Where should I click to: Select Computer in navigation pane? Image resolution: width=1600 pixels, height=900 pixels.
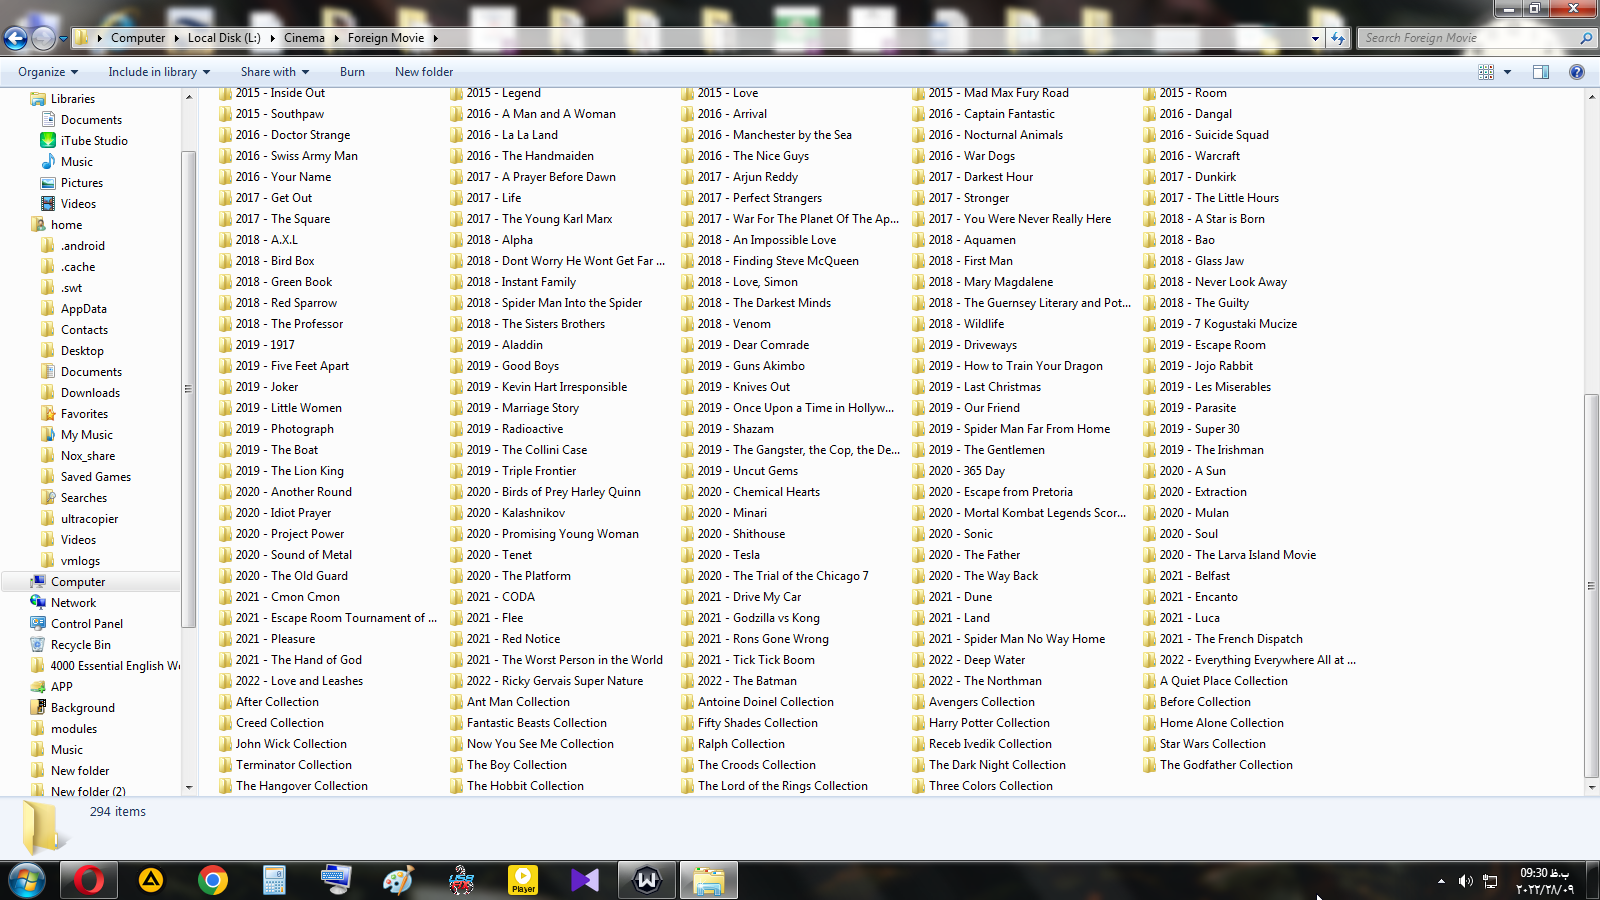[x=78, y=582]
